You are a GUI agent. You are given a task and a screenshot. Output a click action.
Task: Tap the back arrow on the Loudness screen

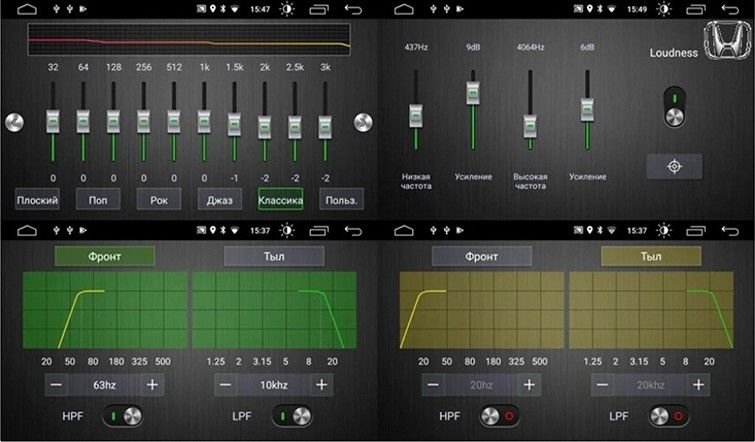click(x=730, y=9)
